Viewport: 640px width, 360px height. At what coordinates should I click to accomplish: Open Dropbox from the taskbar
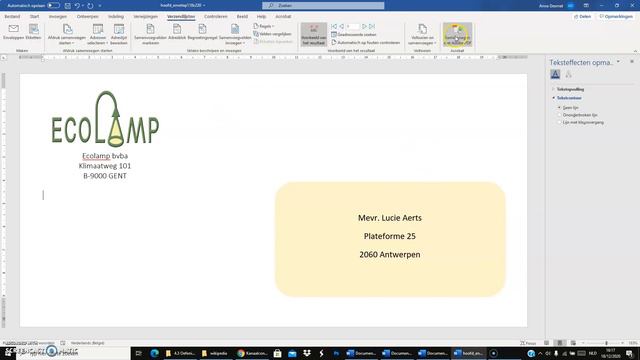pyautogui.click(x=307, y=353)
